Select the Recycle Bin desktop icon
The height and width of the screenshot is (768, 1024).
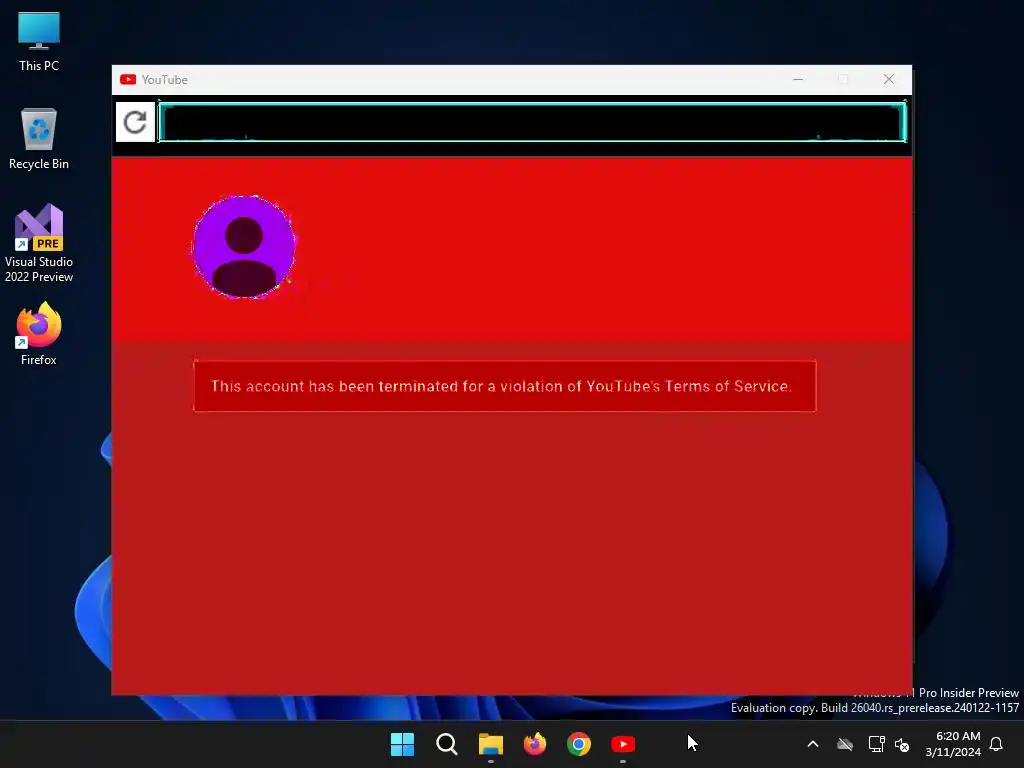coord(39,139)
